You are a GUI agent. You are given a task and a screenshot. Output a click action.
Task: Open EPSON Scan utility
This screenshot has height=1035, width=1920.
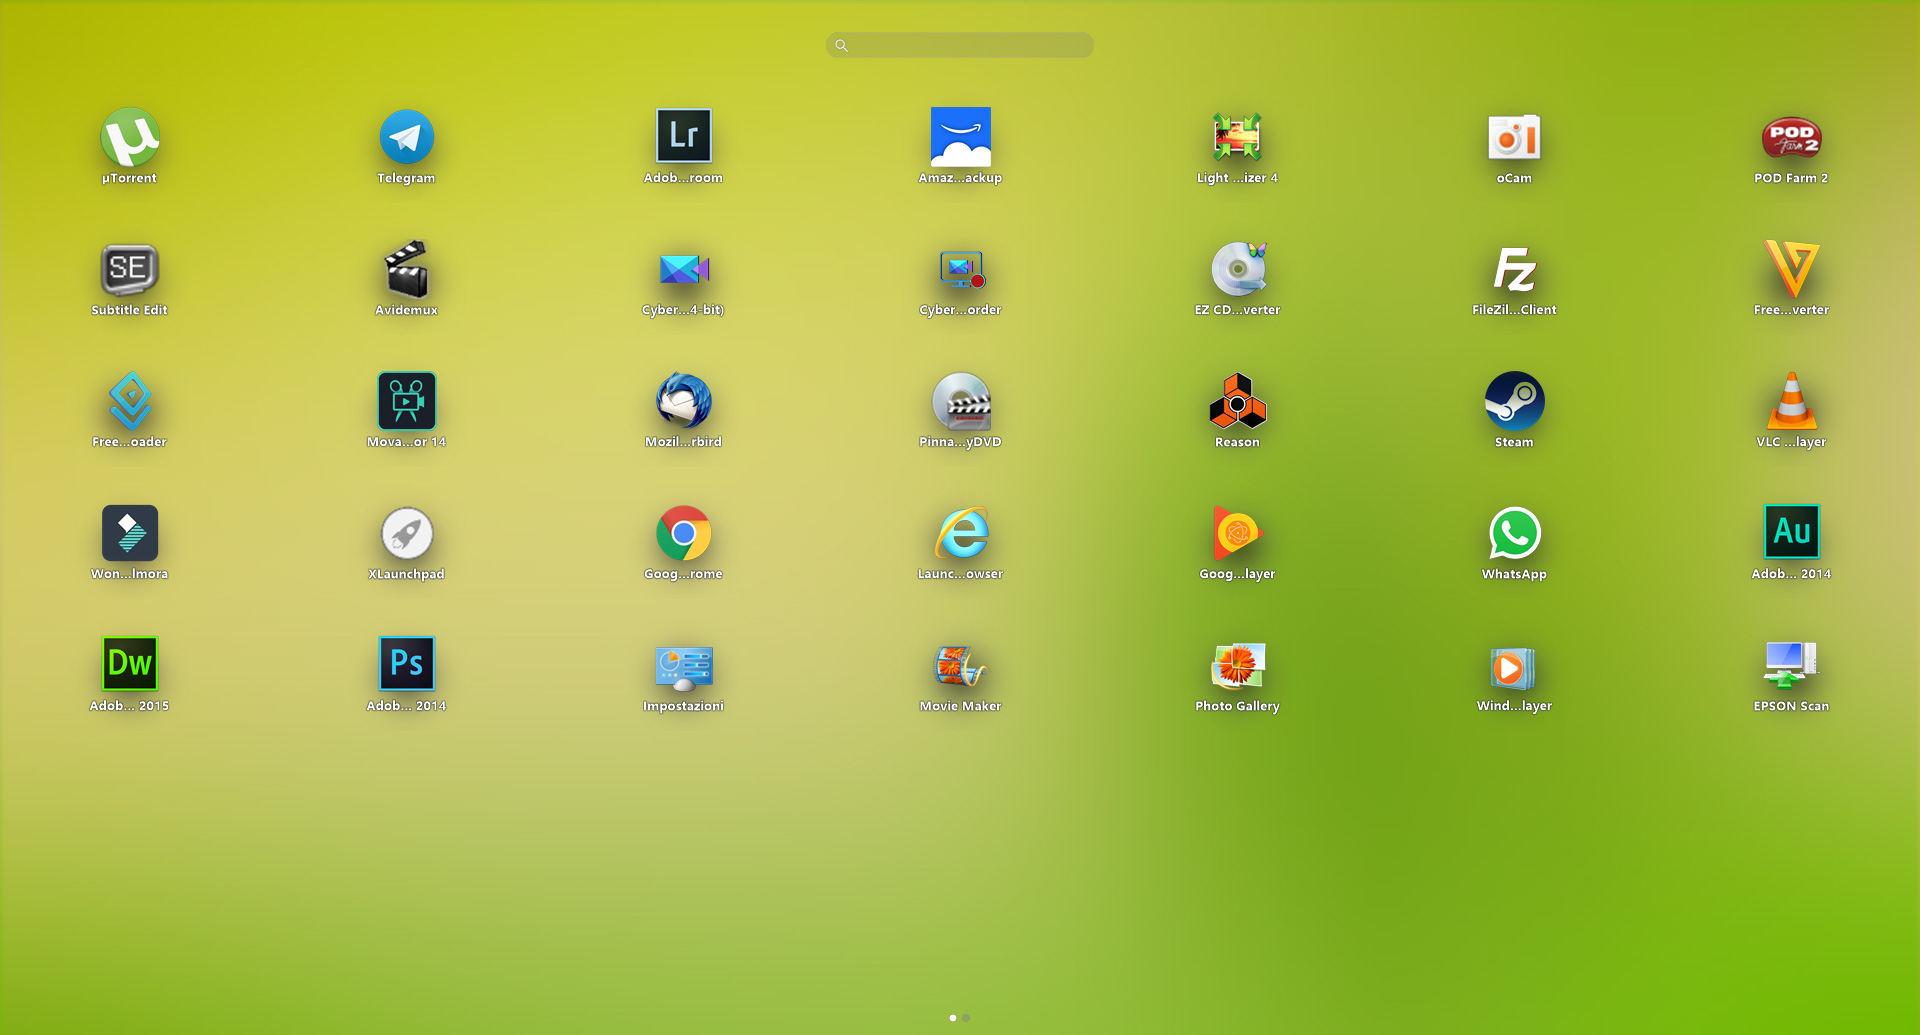click(x=1791, y=666)
